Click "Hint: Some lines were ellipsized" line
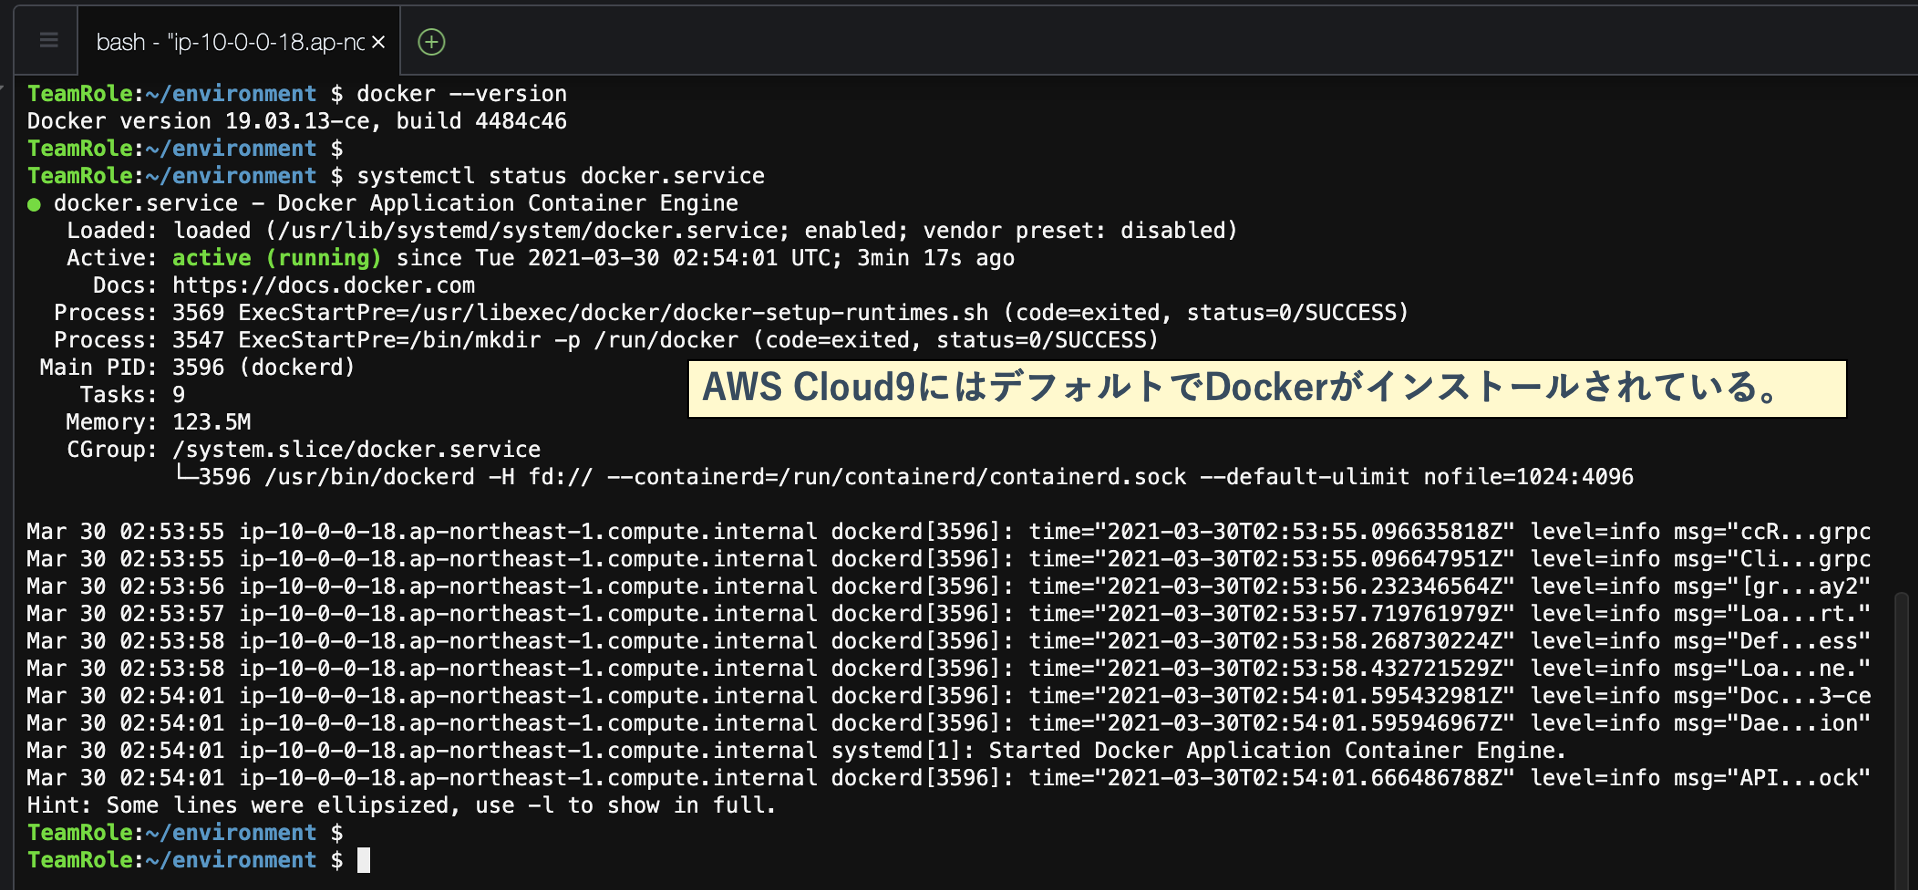 (402, 806)
